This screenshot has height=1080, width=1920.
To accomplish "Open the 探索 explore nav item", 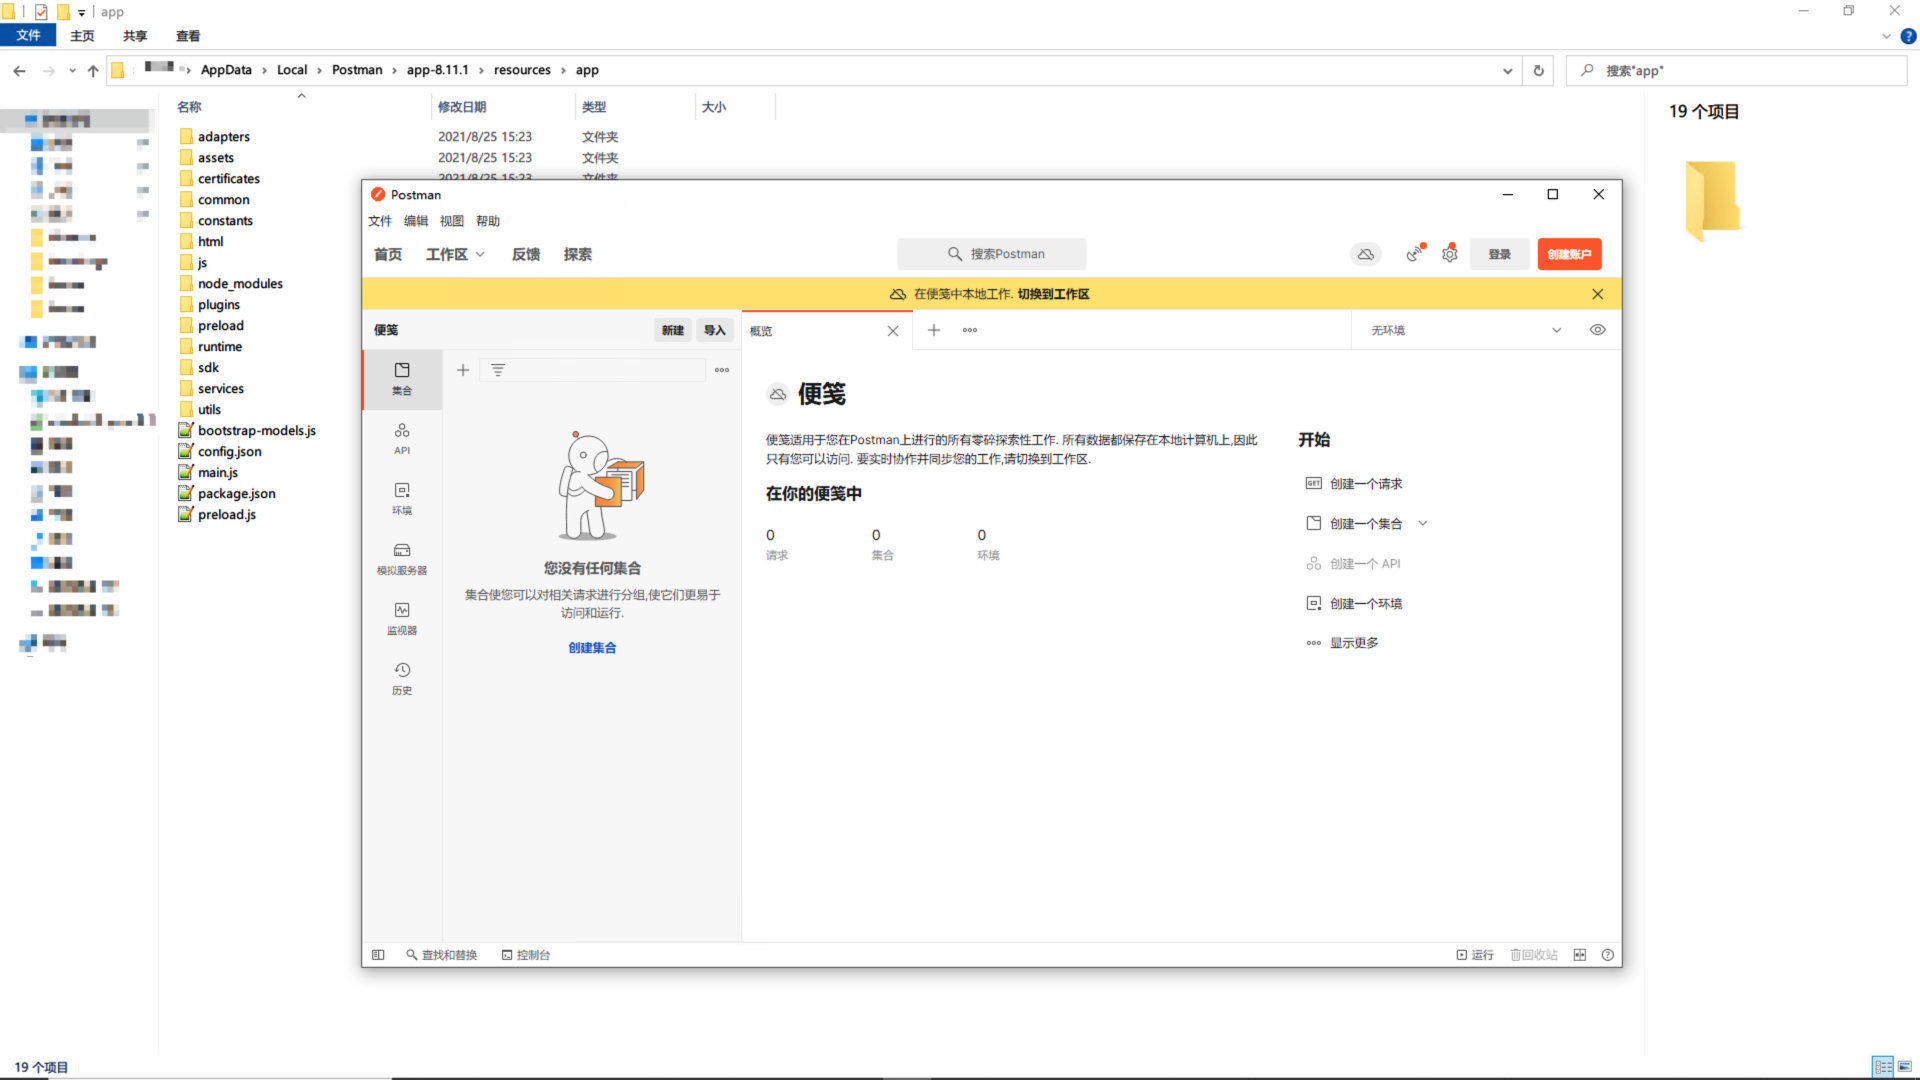I will tap(578, 254).
